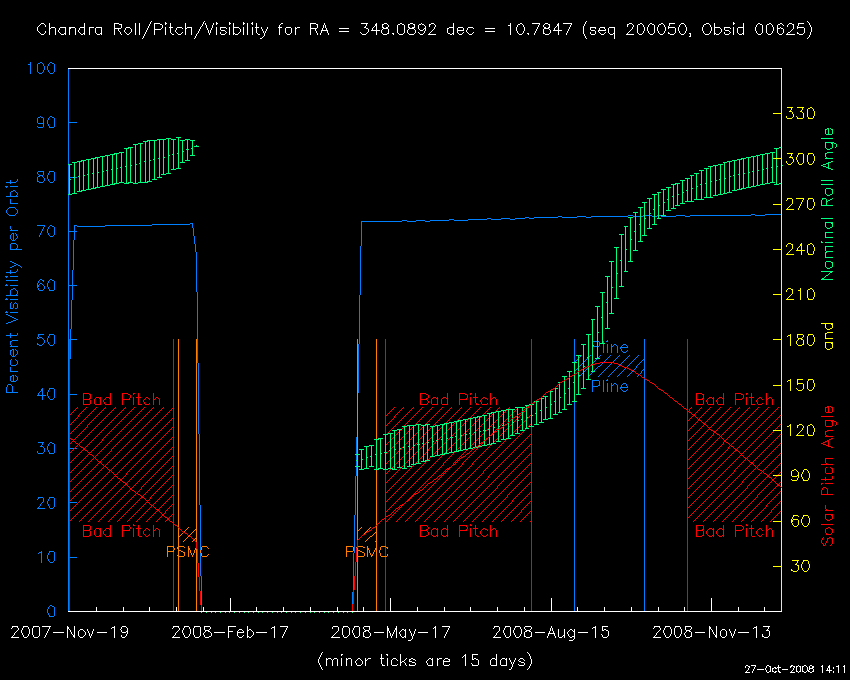The width and height of the screenshot is (850, 680).
Task: Click the chart title with RA and dec
Action: [424, 30]
